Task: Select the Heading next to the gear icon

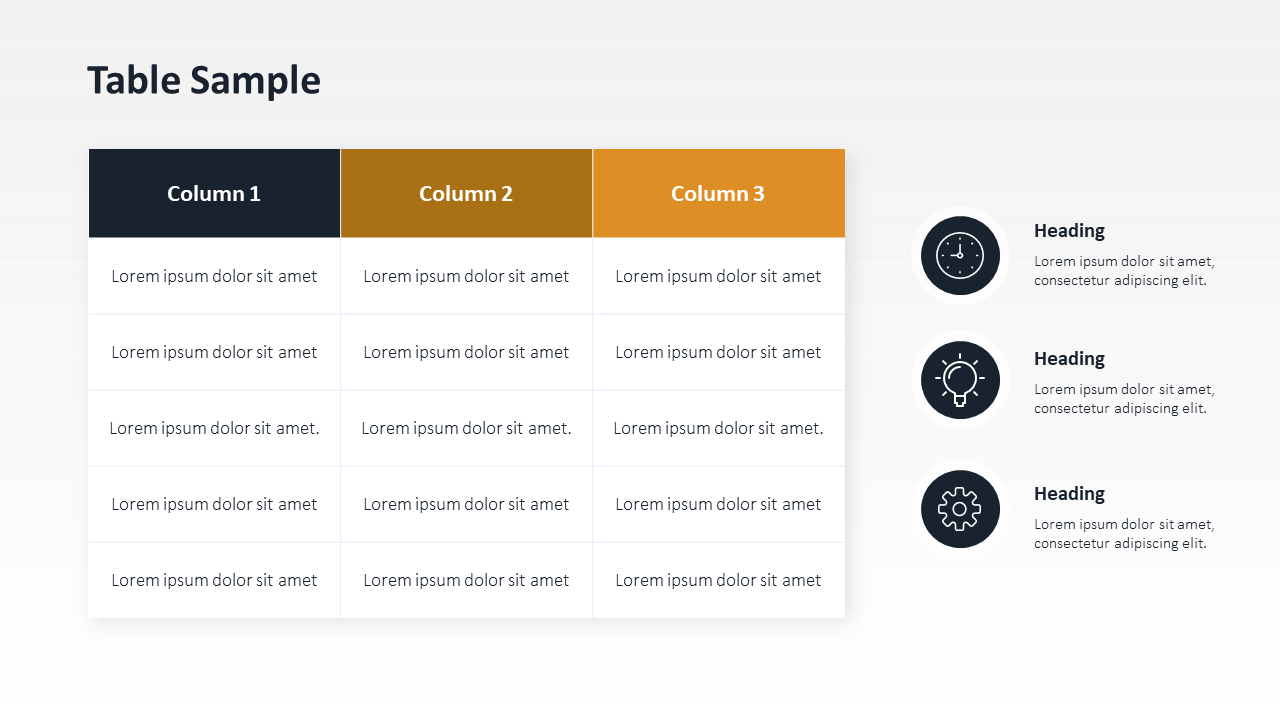Action: point(1069,493)
